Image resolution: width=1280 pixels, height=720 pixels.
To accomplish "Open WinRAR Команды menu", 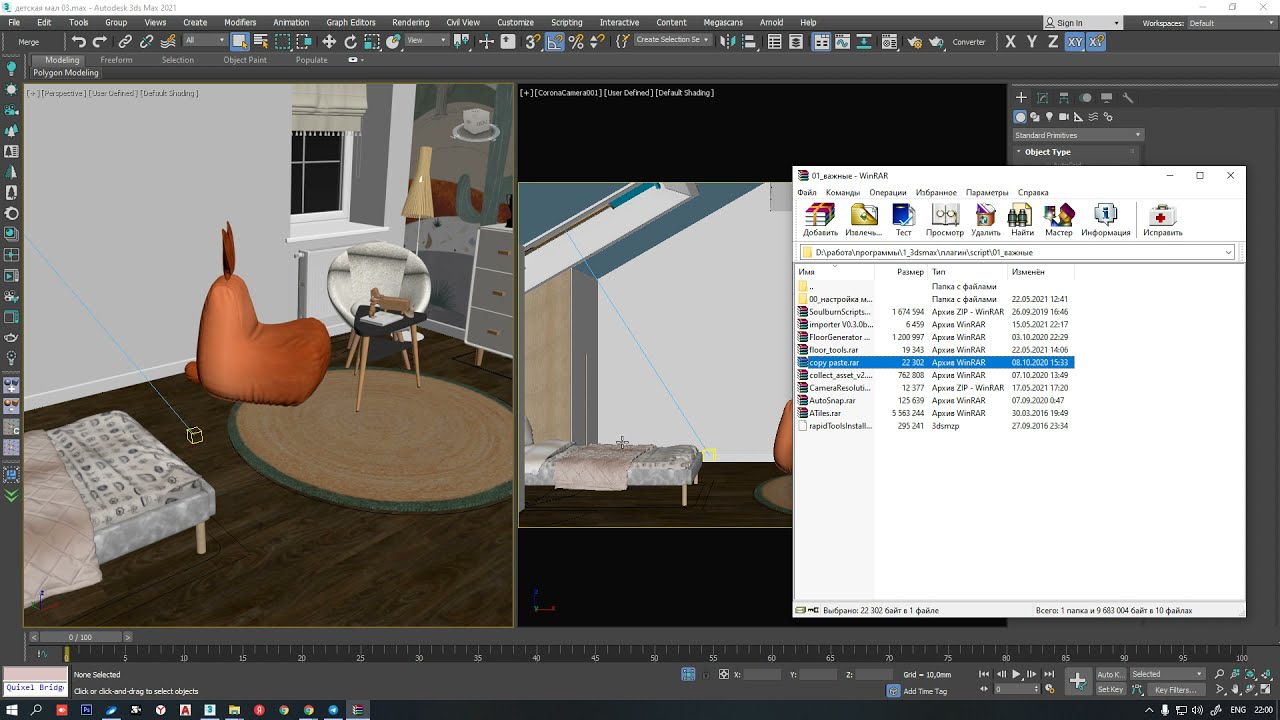I will (x=843, y=192).
